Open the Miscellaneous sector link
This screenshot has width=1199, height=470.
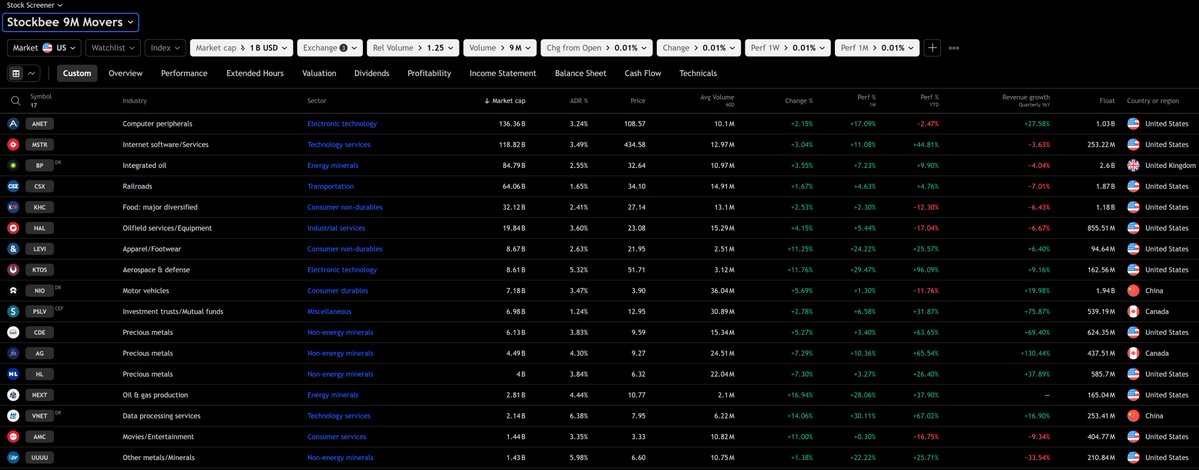tap(329, 311)
